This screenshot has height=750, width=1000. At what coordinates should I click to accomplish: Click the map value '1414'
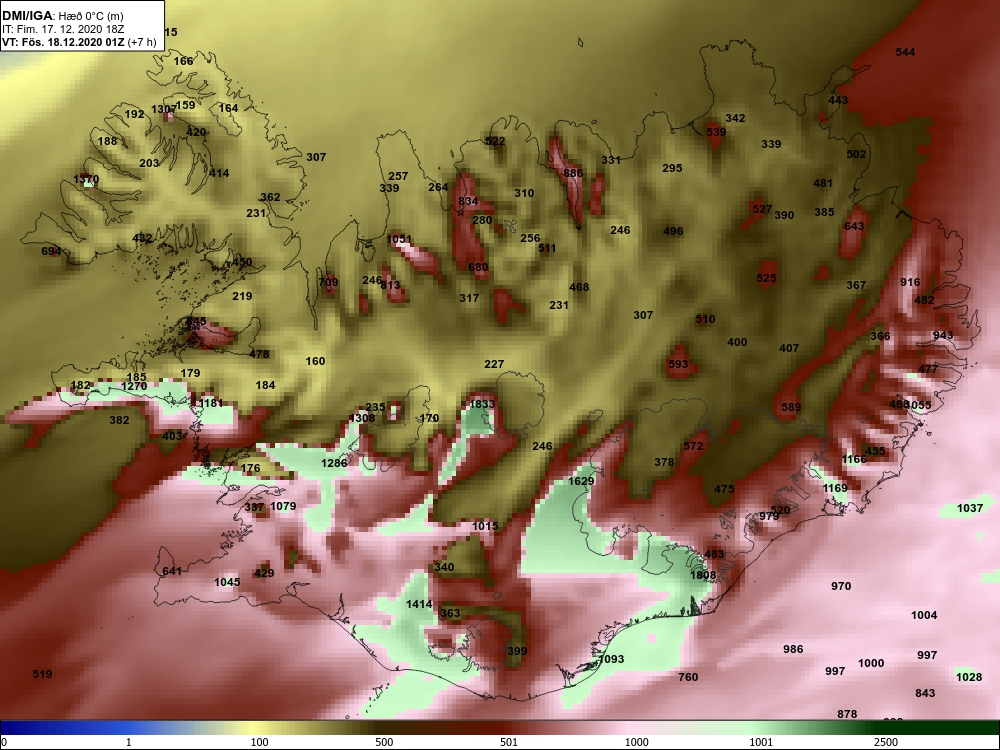(x=419, y=604)
